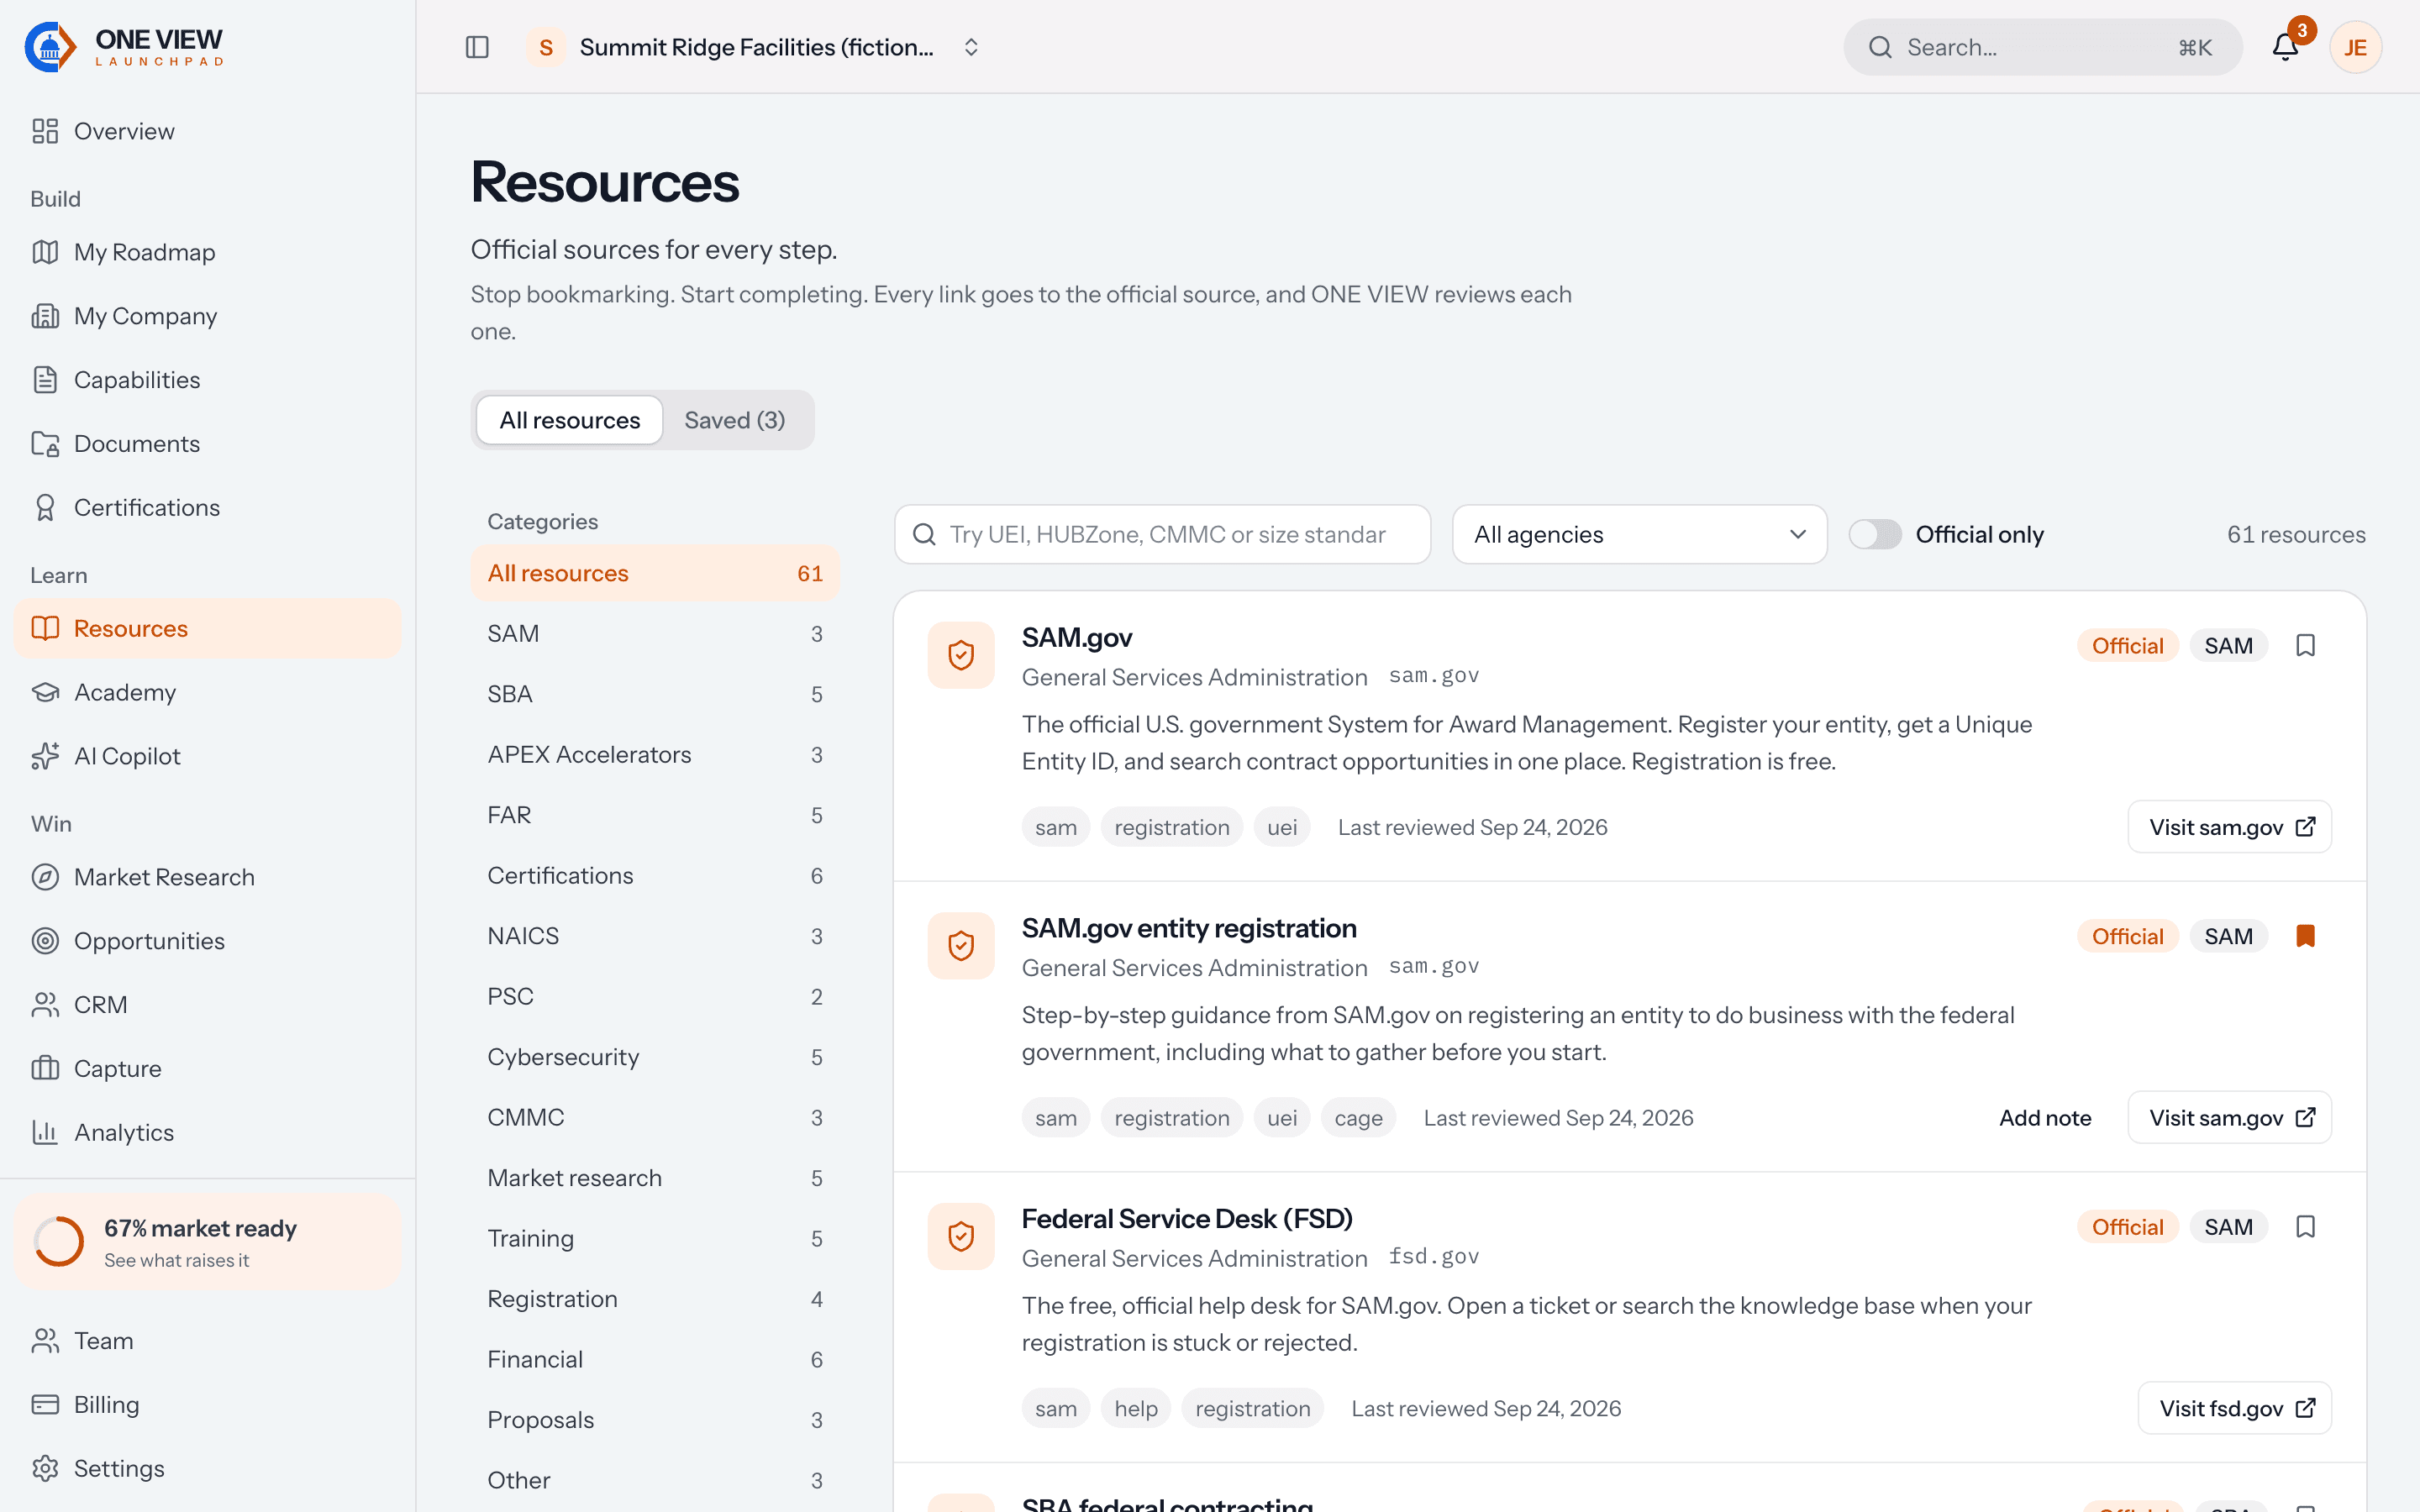
Task: Click the Visit fsd.gov button
Action: [2234, 1408]
